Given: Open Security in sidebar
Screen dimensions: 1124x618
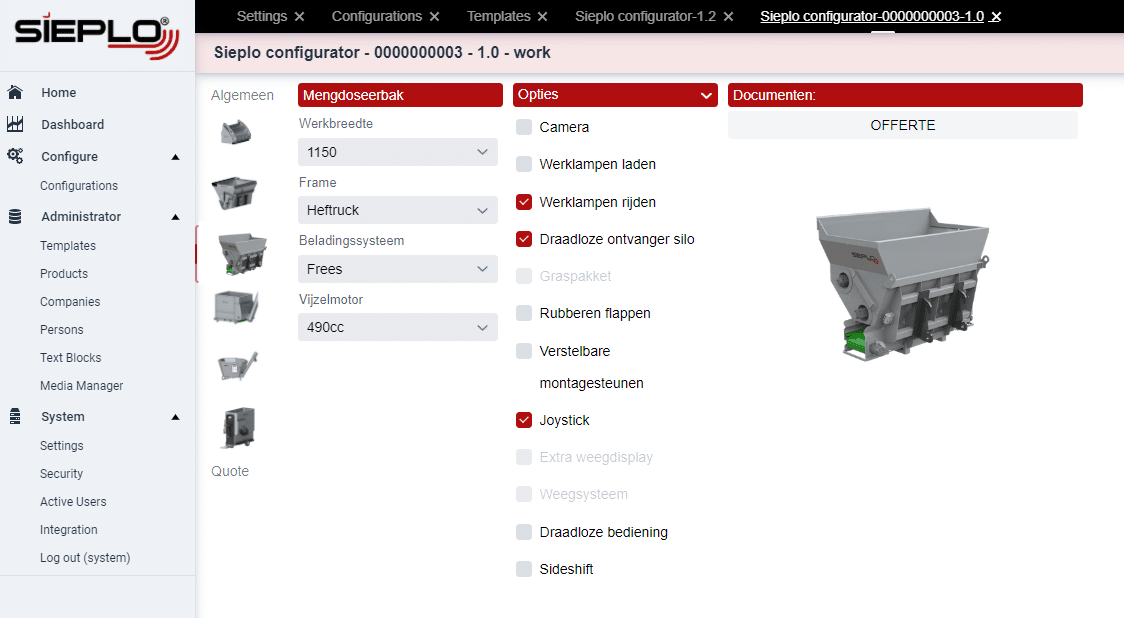Looking at the screenshot, I should click(62, 473).
